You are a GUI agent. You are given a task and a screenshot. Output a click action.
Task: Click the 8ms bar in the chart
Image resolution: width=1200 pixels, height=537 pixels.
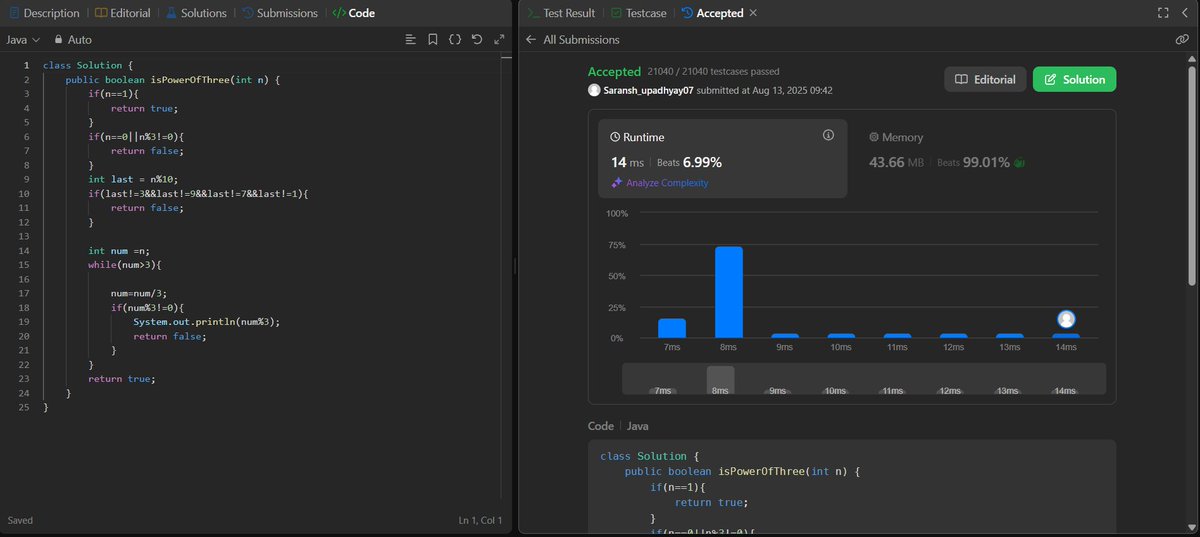click(729, 292)
